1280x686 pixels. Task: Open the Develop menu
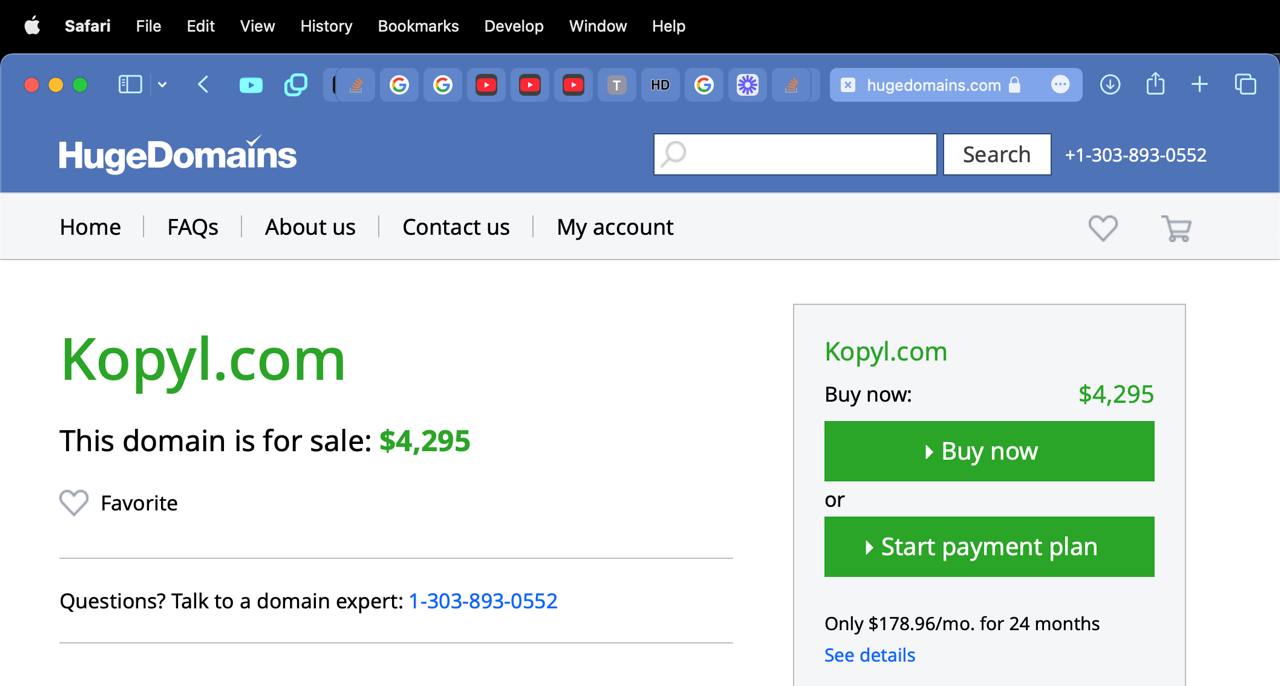pos(514,26)
